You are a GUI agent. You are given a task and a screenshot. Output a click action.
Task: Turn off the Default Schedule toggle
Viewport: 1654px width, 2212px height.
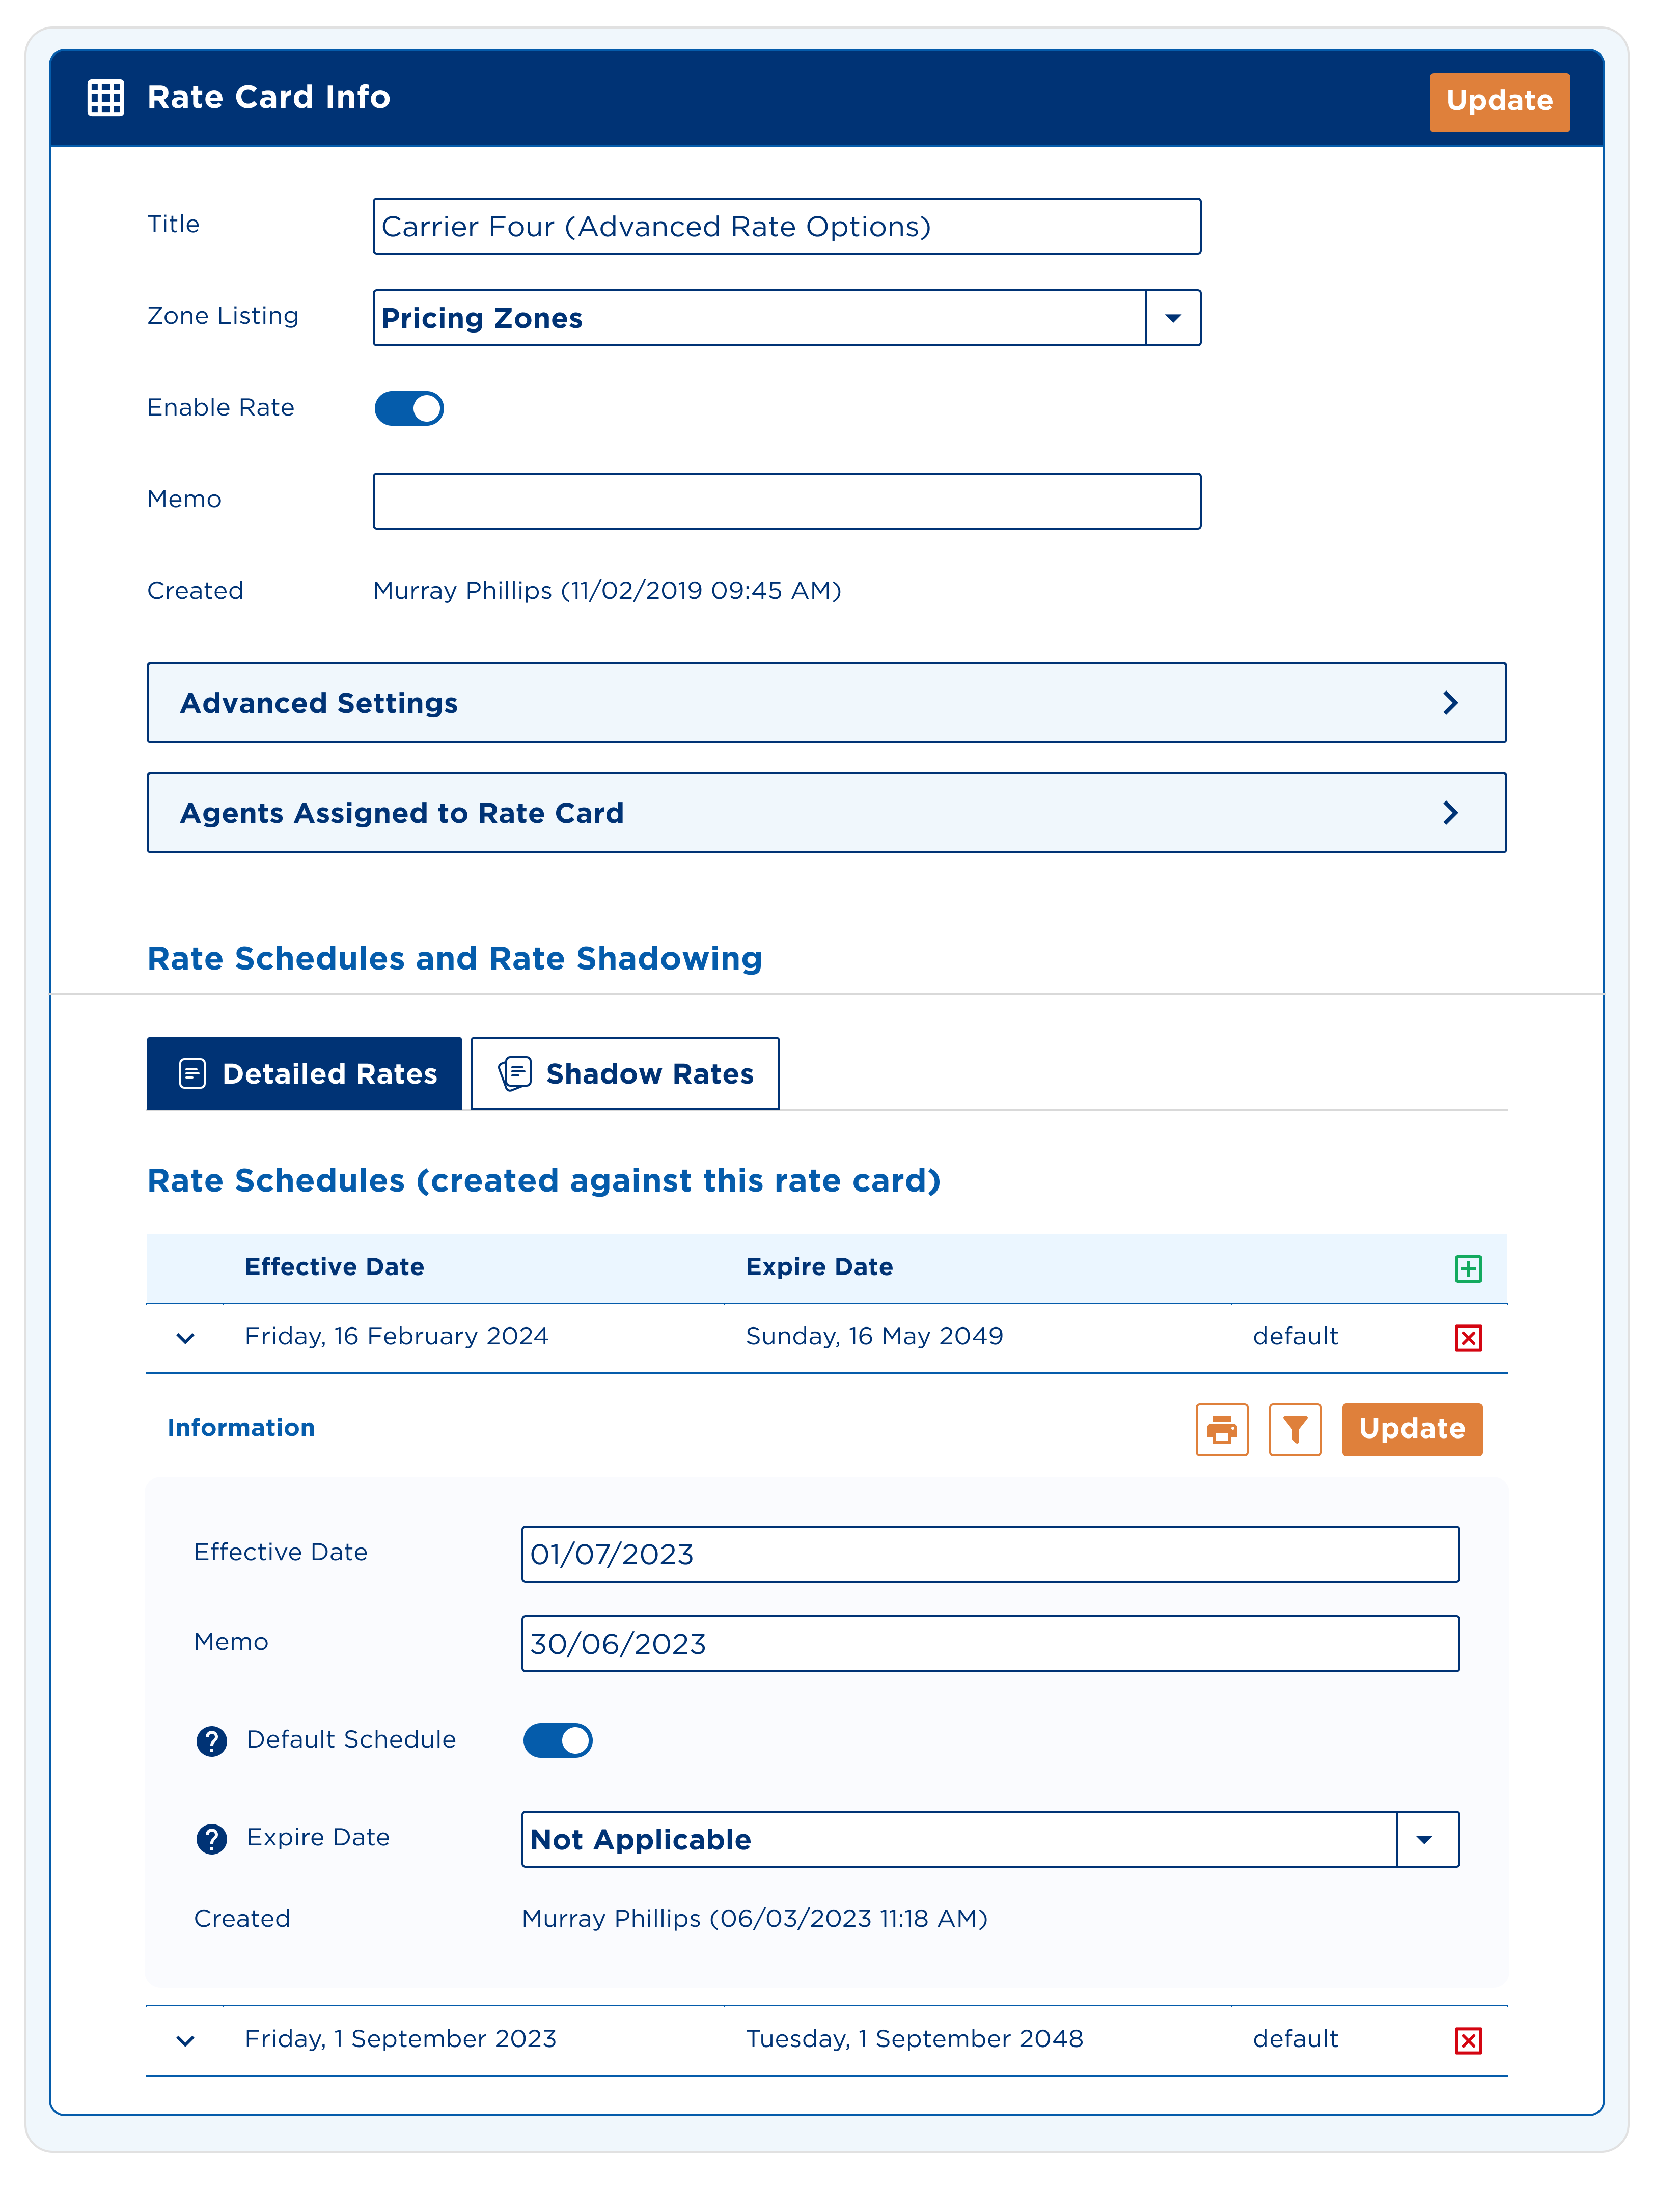pyautogui.click(x=558, y=1740)
